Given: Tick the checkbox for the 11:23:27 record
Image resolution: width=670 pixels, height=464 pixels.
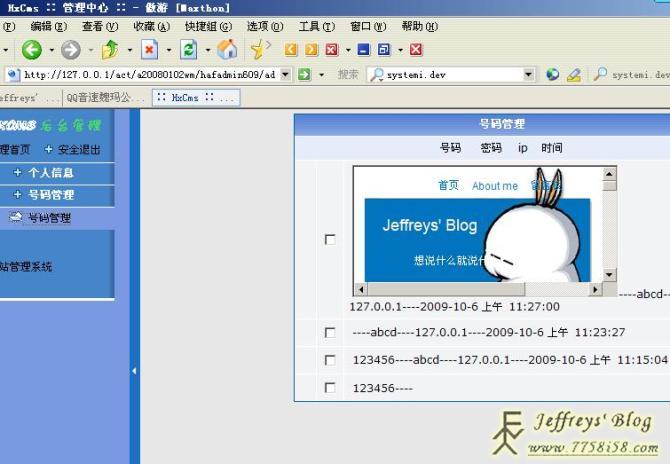Looking at the screenshot, I should point(330,333).
